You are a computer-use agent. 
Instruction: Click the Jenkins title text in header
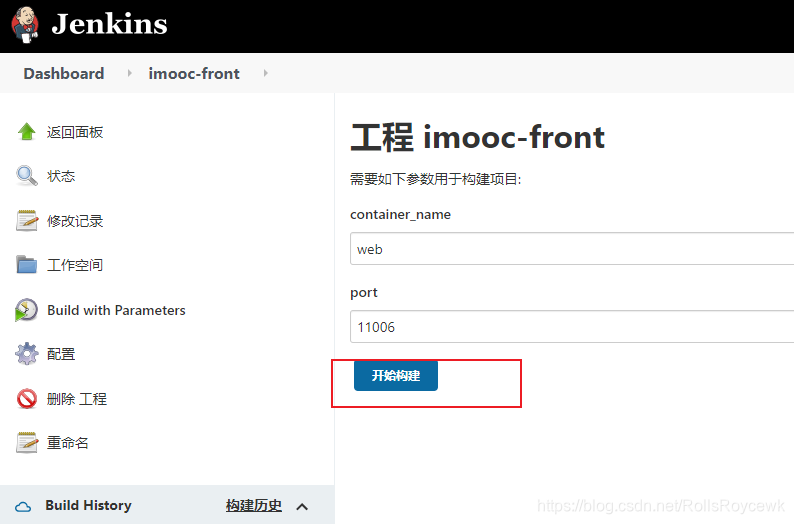(x=109, y=24)
